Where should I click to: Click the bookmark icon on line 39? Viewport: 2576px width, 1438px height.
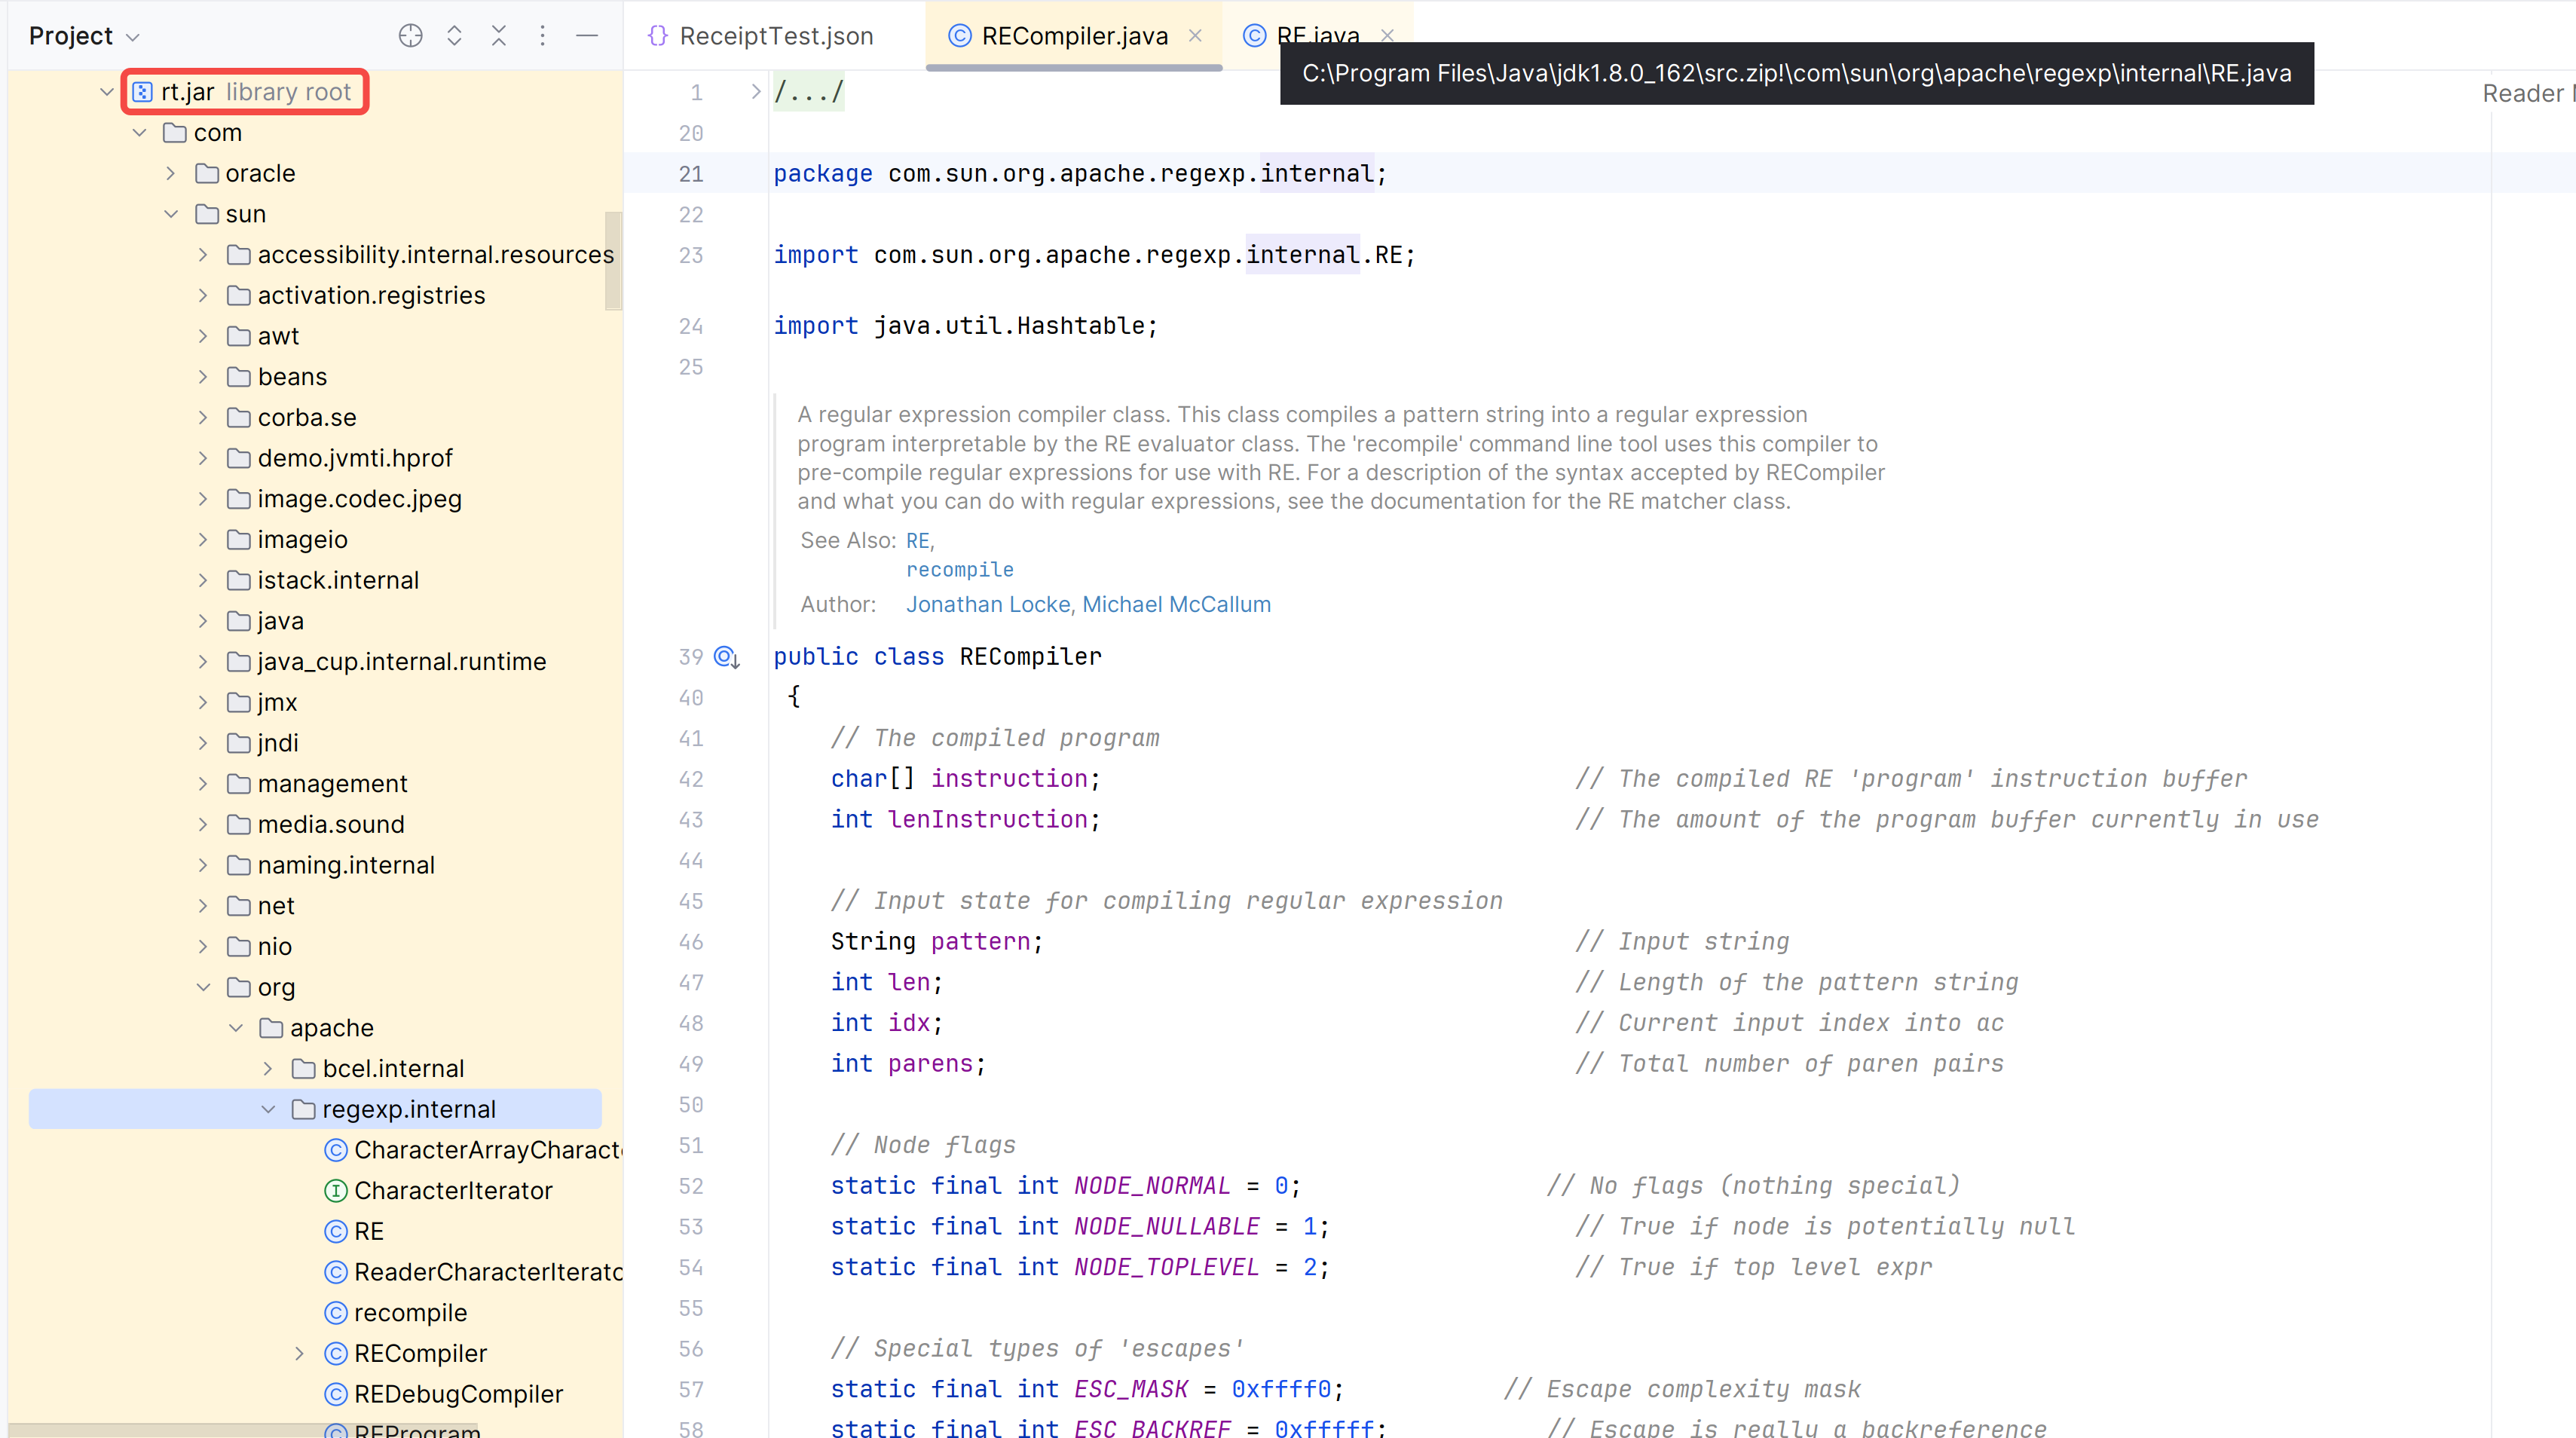pos(725,656)
